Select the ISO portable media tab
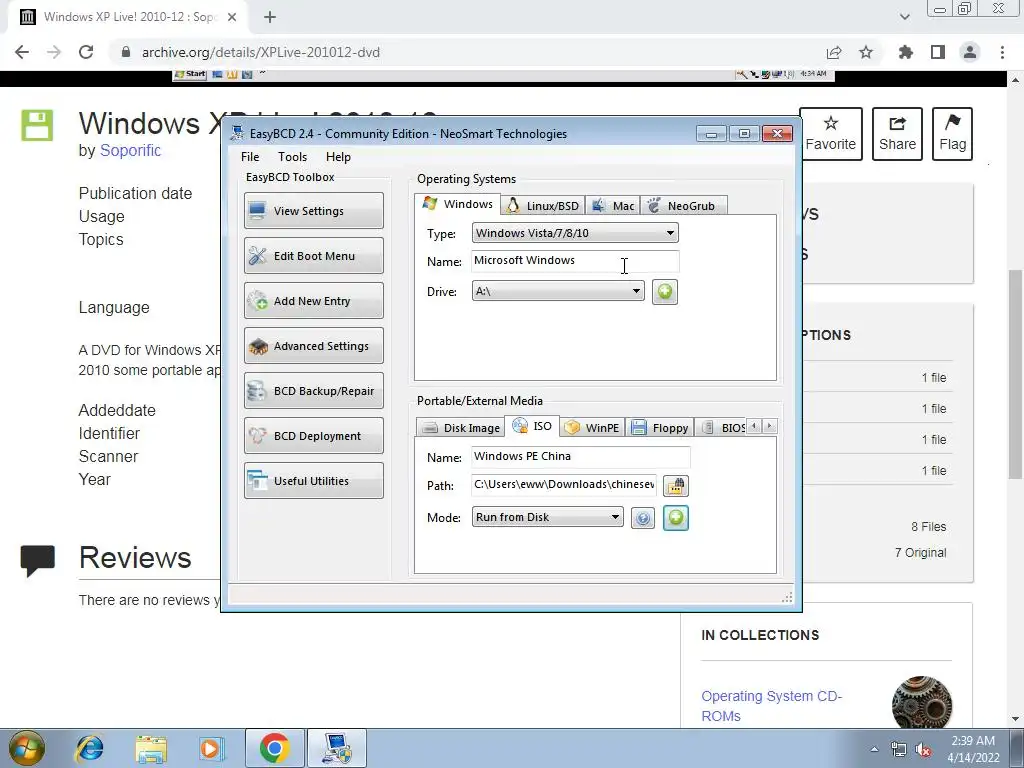1024x768 pixels. point(532,426)
